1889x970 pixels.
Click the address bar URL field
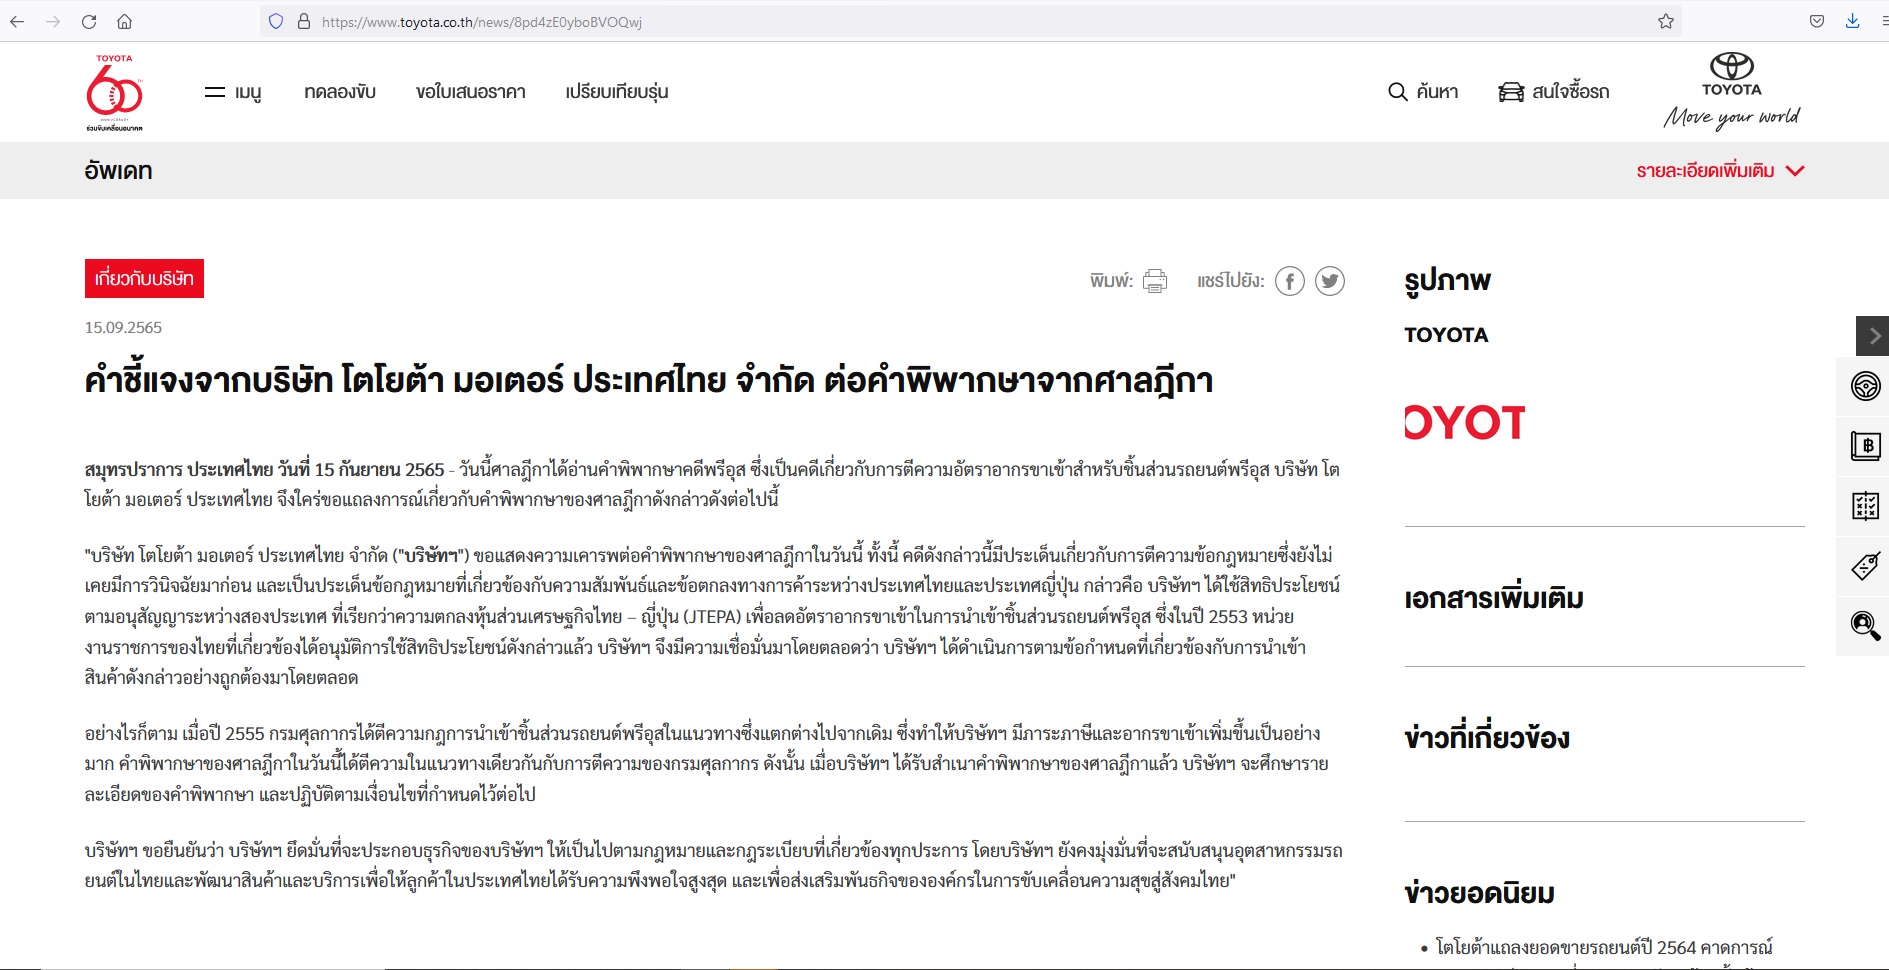click(970, 21)
